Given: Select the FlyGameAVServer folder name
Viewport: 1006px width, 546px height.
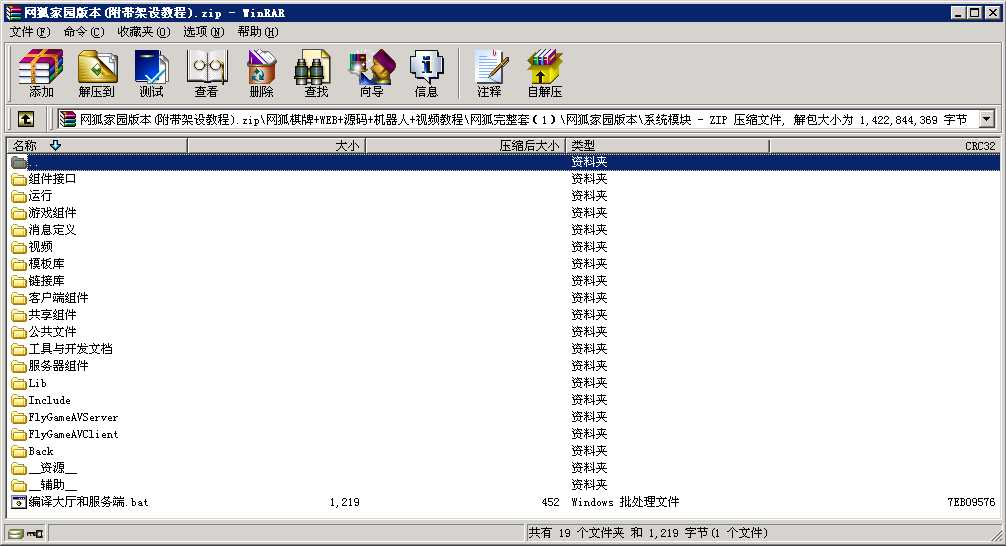Looking at the screenshot, I should tap(73, 417).
